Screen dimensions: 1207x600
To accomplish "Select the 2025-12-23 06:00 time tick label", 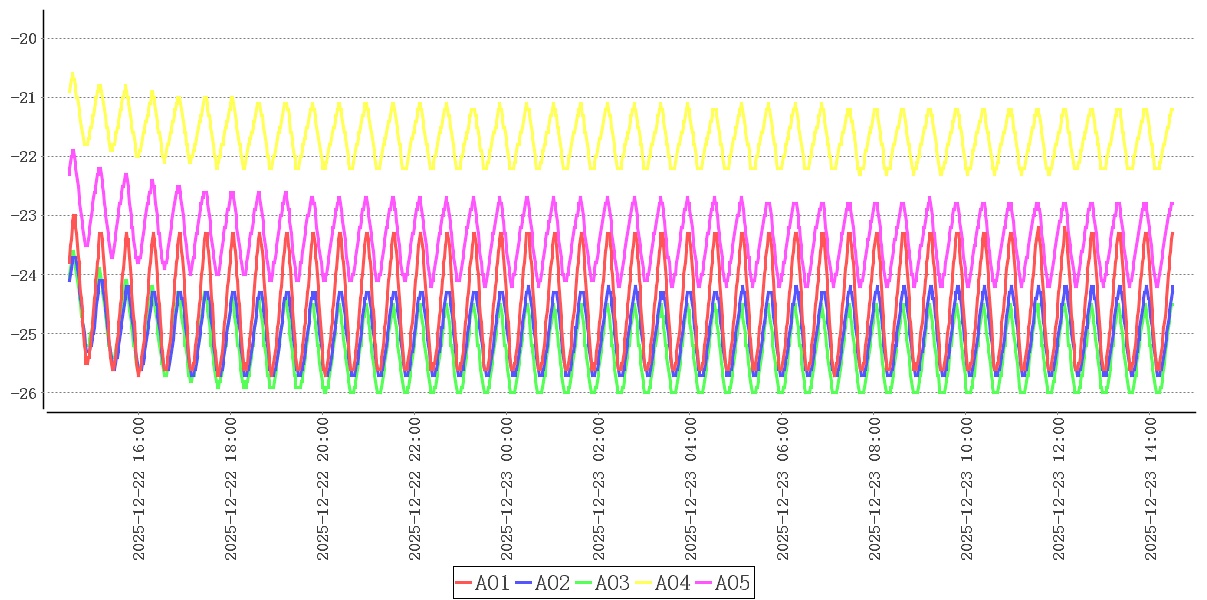I will coord(783,490).
